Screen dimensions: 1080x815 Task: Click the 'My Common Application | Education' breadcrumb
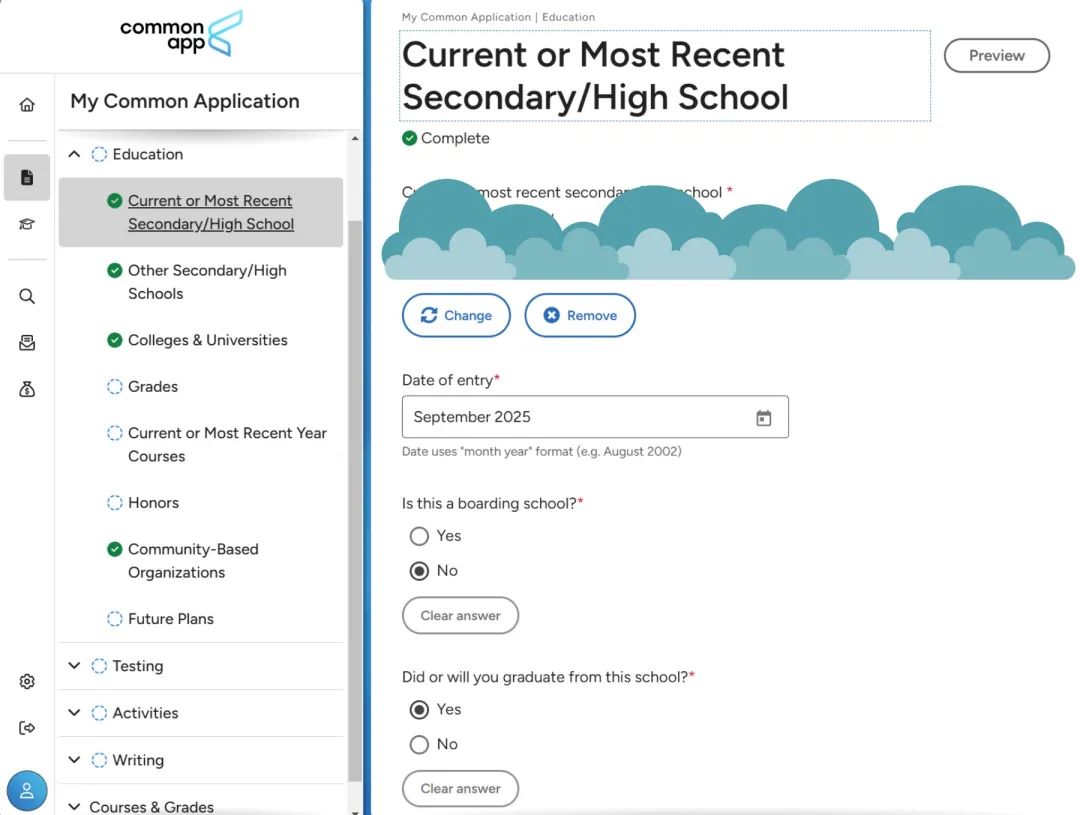tap(498, 17)
